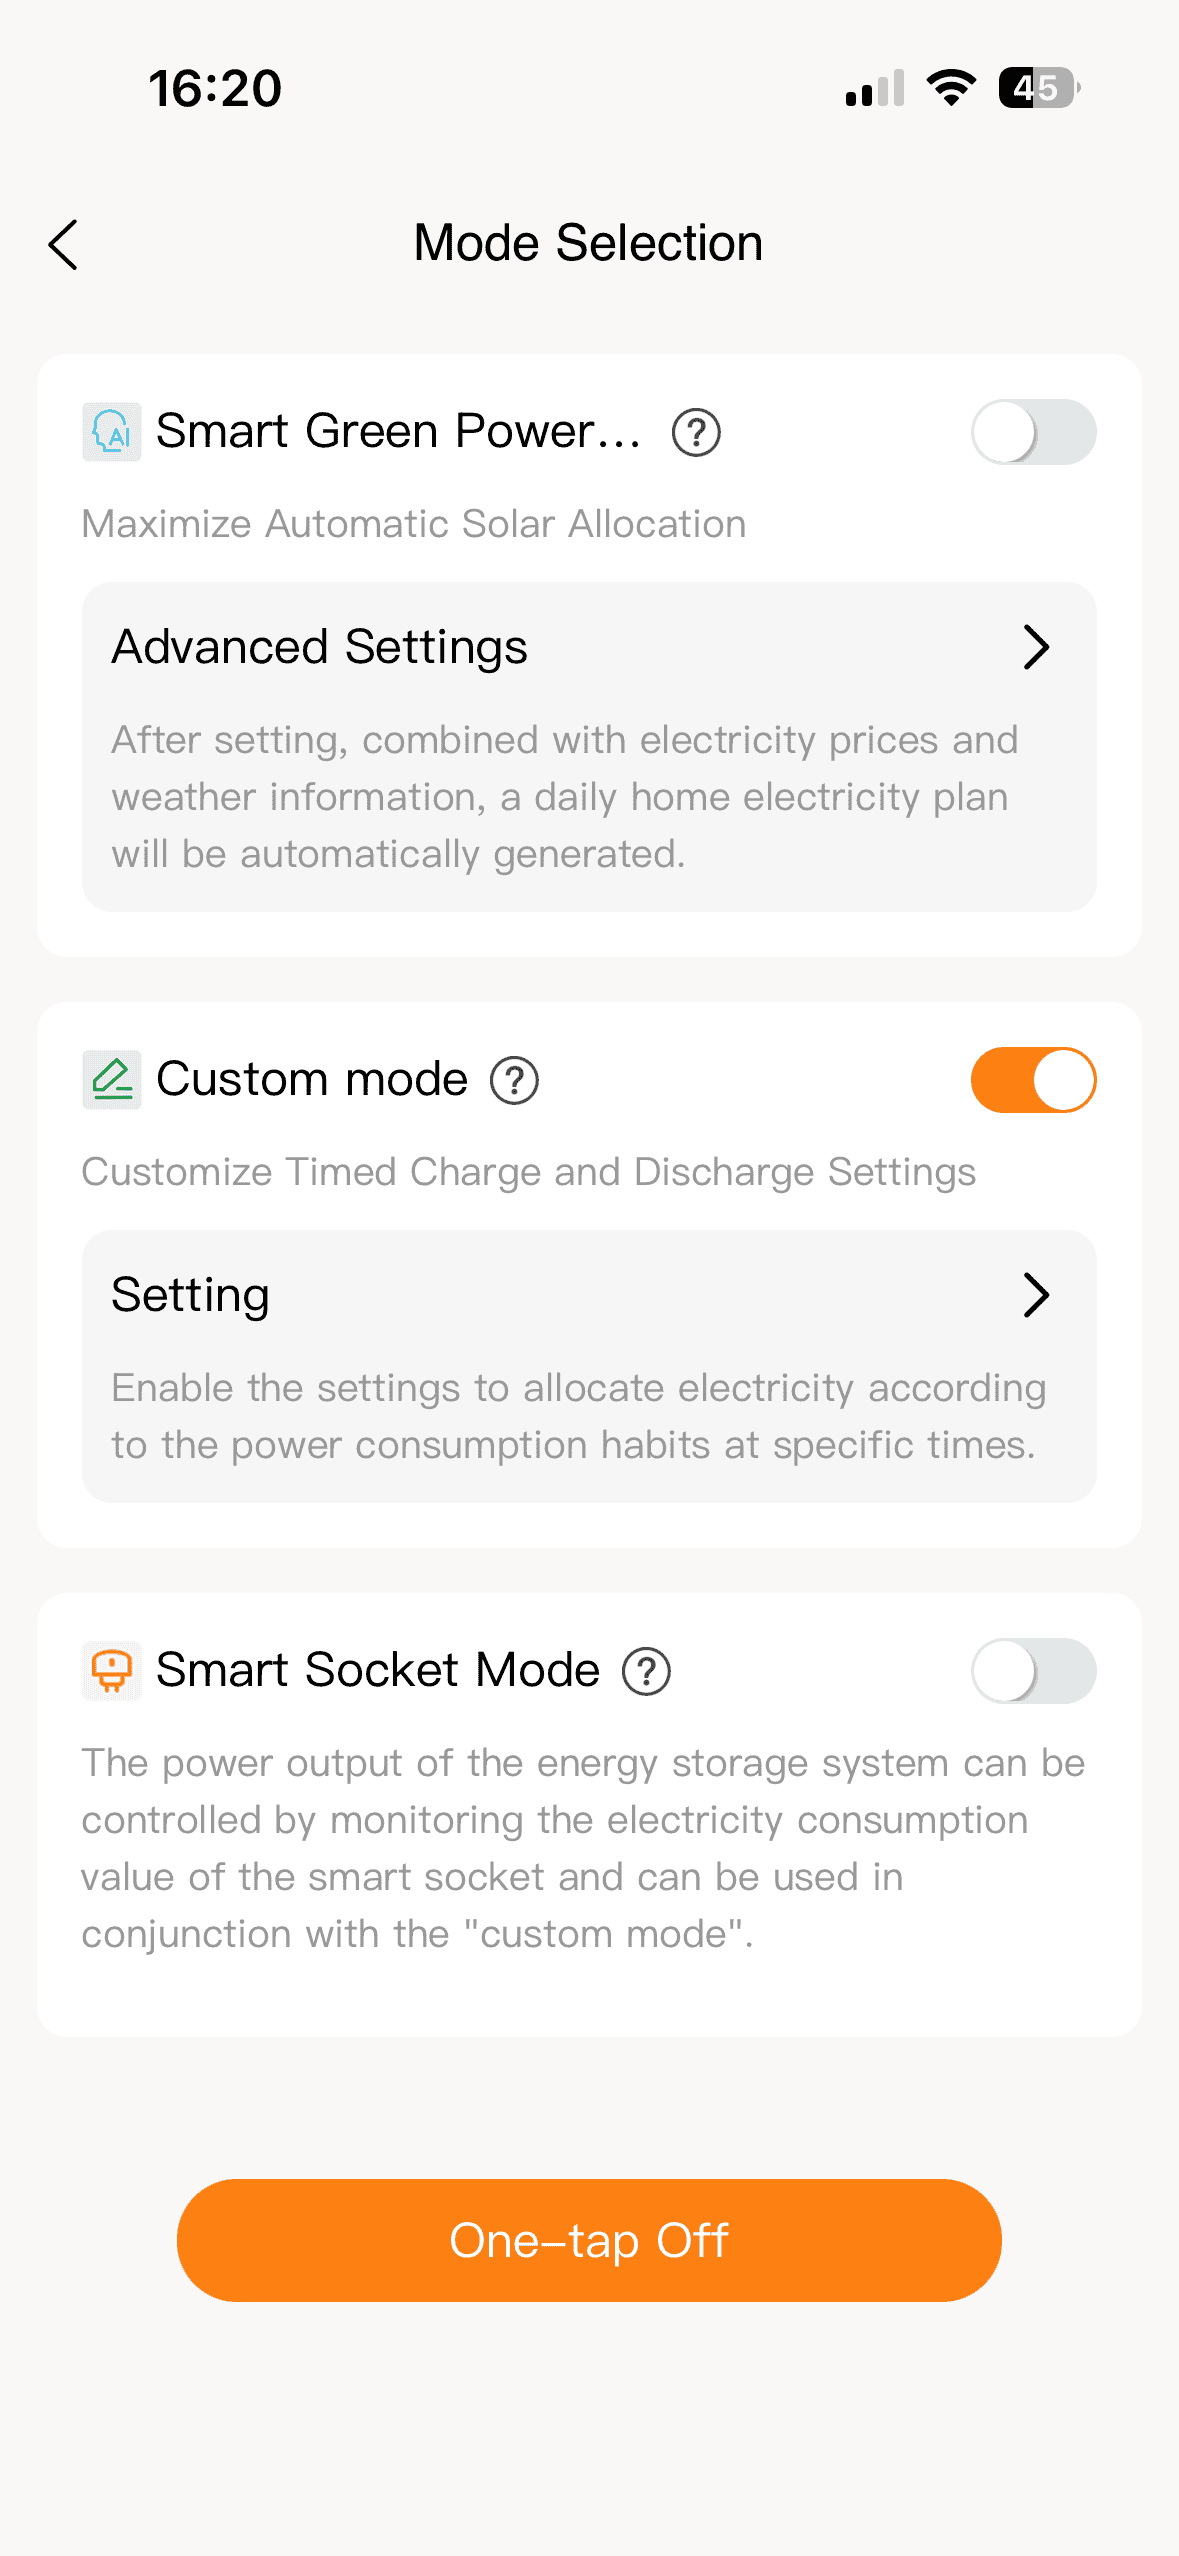Open the Custom mode help question mark

514,1081
